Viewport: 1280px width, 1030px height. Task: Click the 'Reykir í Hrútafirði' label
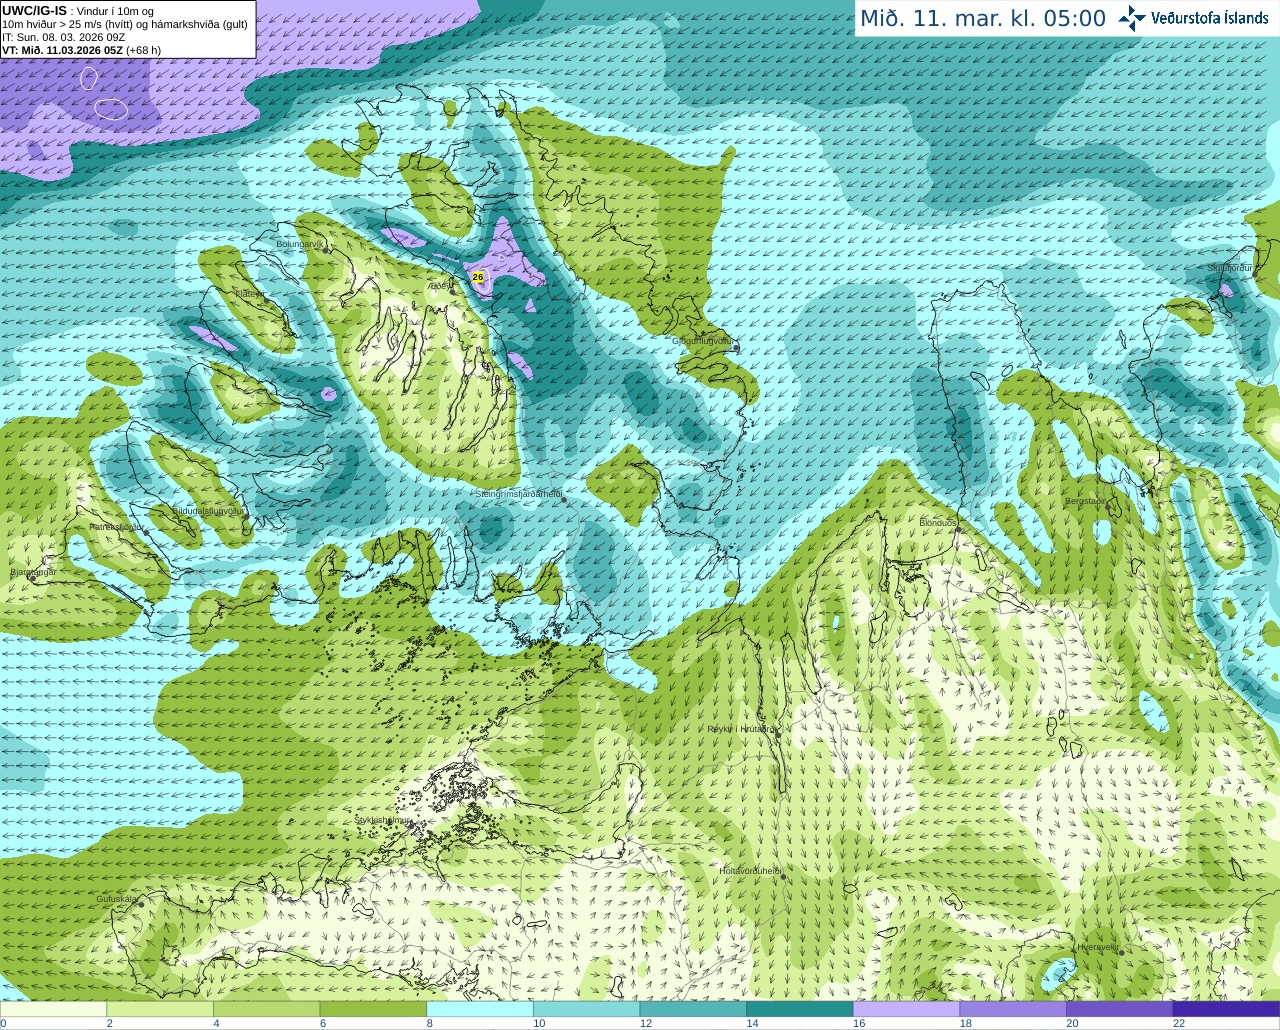coord(741,730)
